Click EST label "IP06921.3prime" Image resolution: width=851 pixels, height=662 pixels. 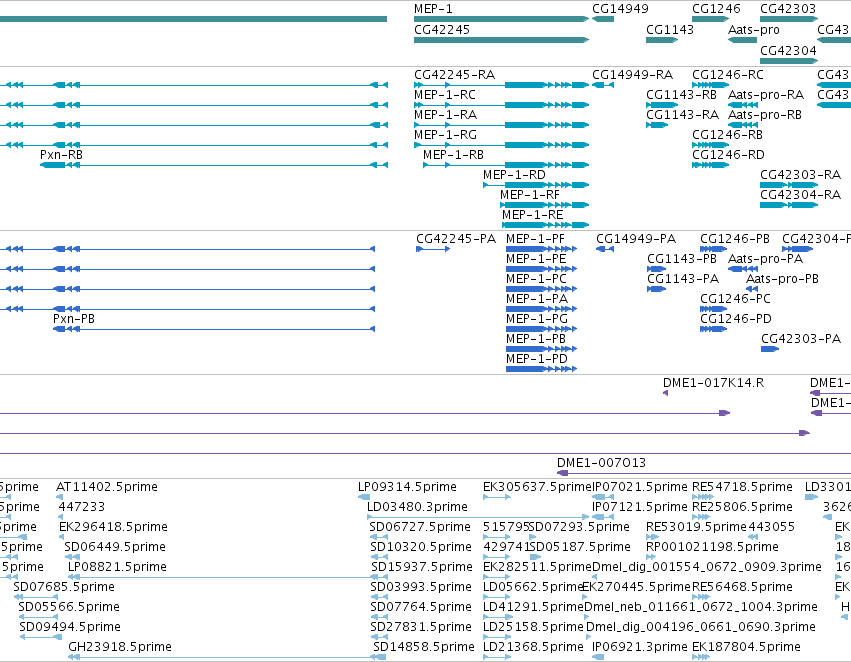[x=640, y=647]
